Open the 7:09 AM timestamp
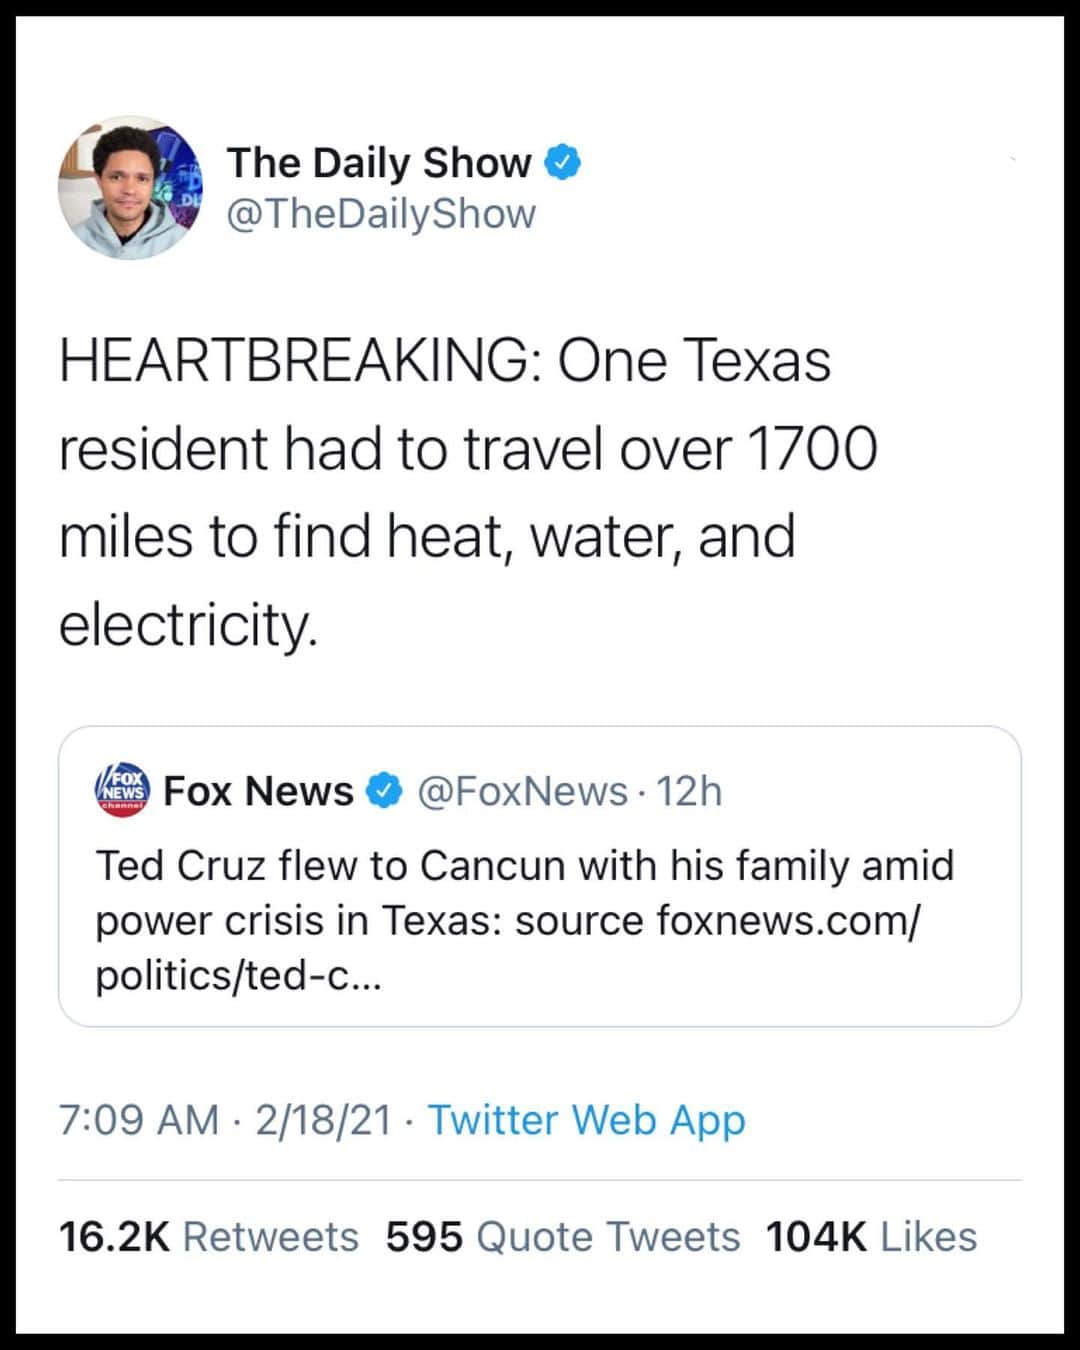1080x1350 pixels. (x=139, y=1119)
